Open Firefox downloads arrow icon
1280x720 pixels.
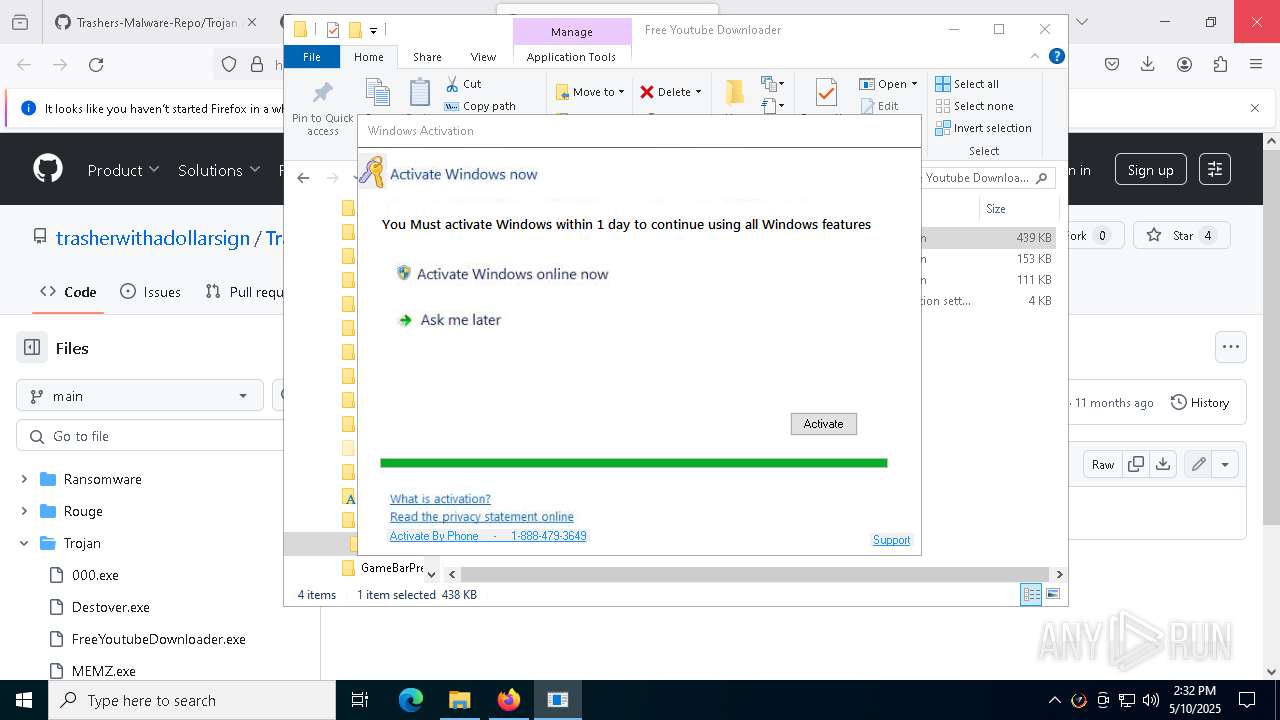pos(1148,65)
